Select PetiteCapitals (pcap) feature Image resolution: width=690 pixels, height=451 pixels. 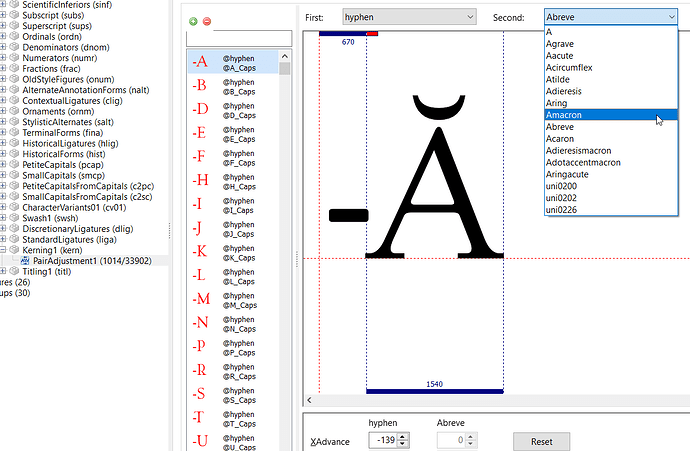63,165
